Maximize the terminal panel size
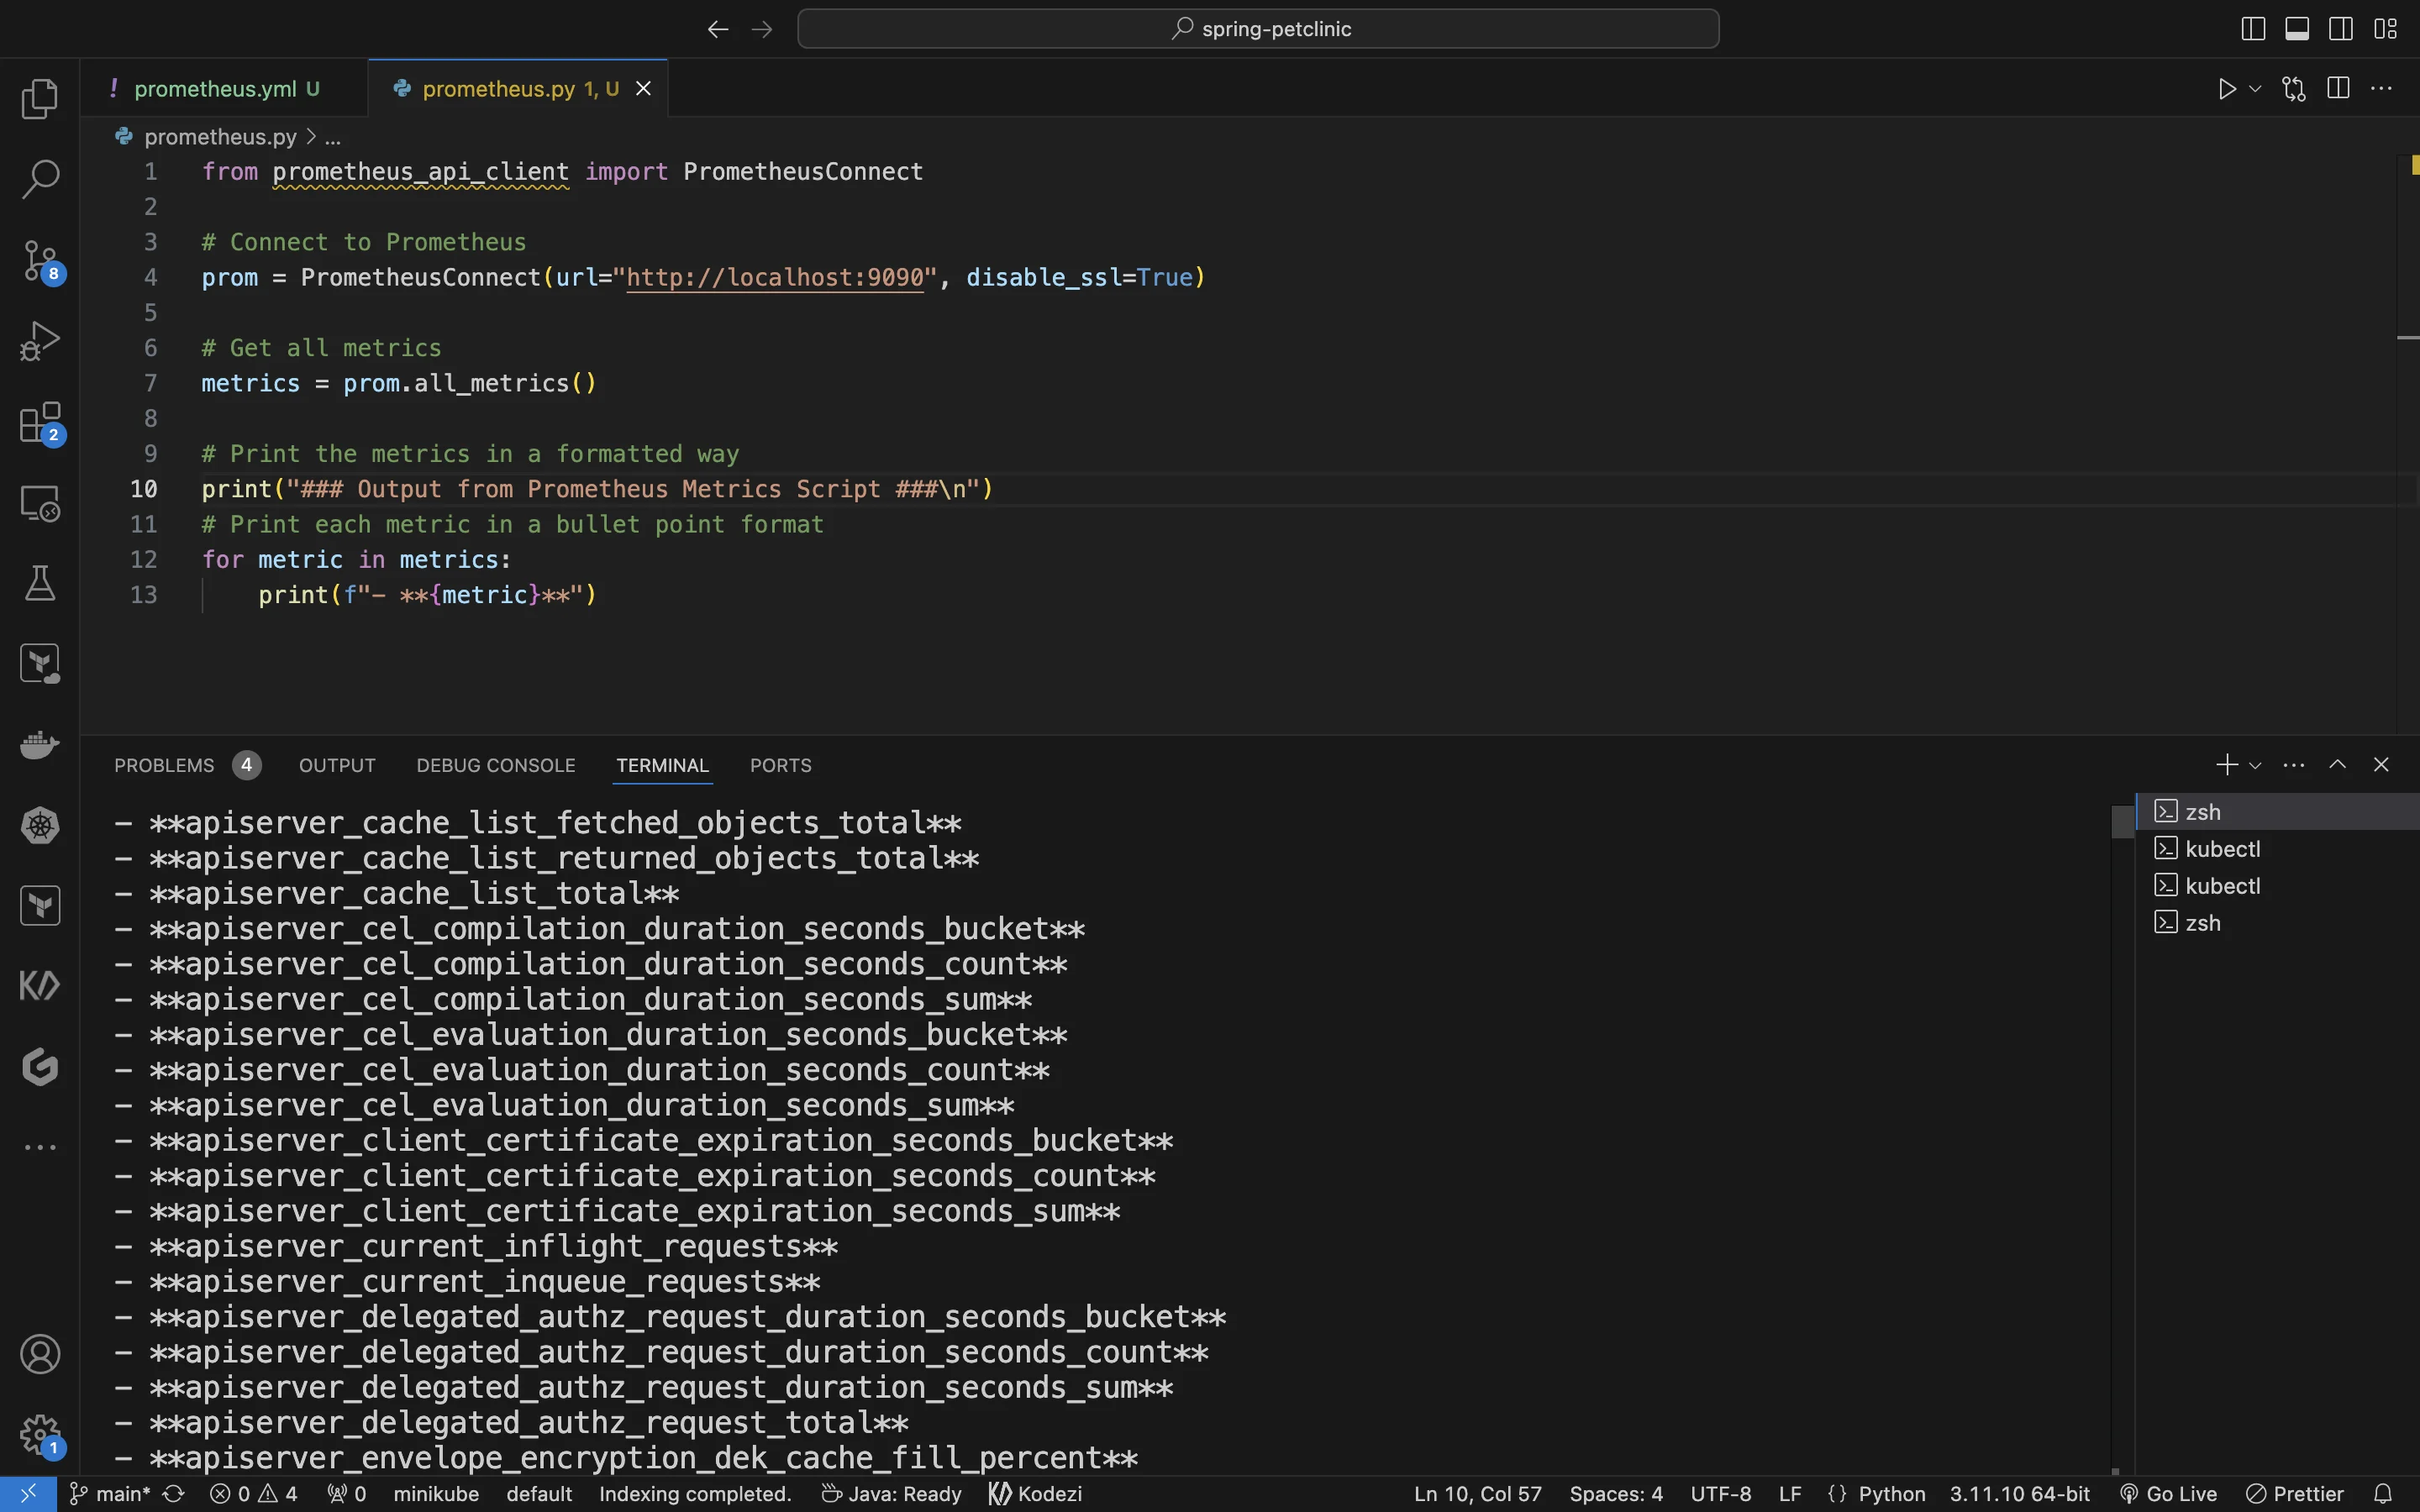This screenshot has height=1512, width=2420. click(x=2337, y=765)
